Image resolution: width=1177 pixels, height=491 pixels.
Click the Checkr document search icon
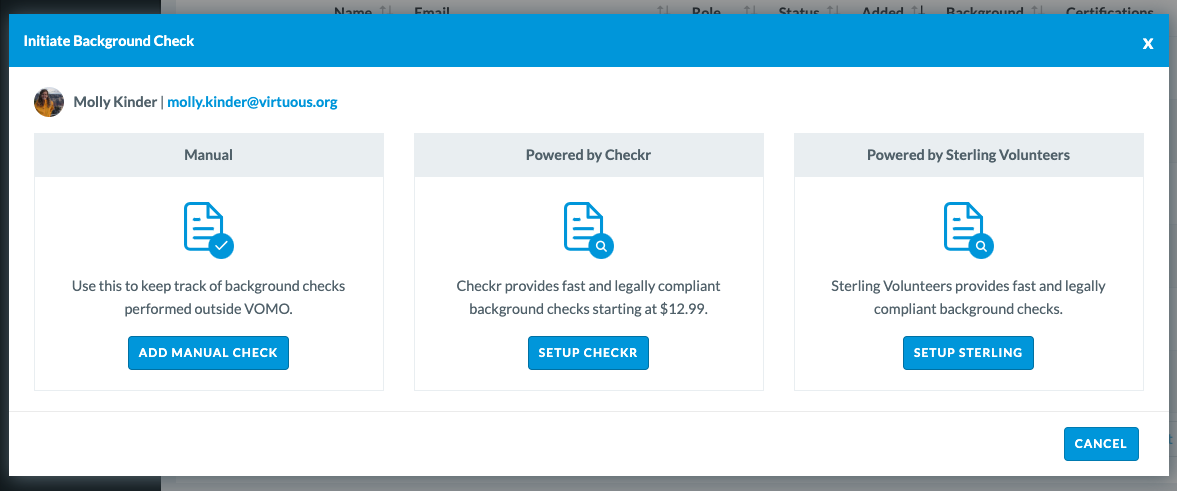click(x=588, y=230)
